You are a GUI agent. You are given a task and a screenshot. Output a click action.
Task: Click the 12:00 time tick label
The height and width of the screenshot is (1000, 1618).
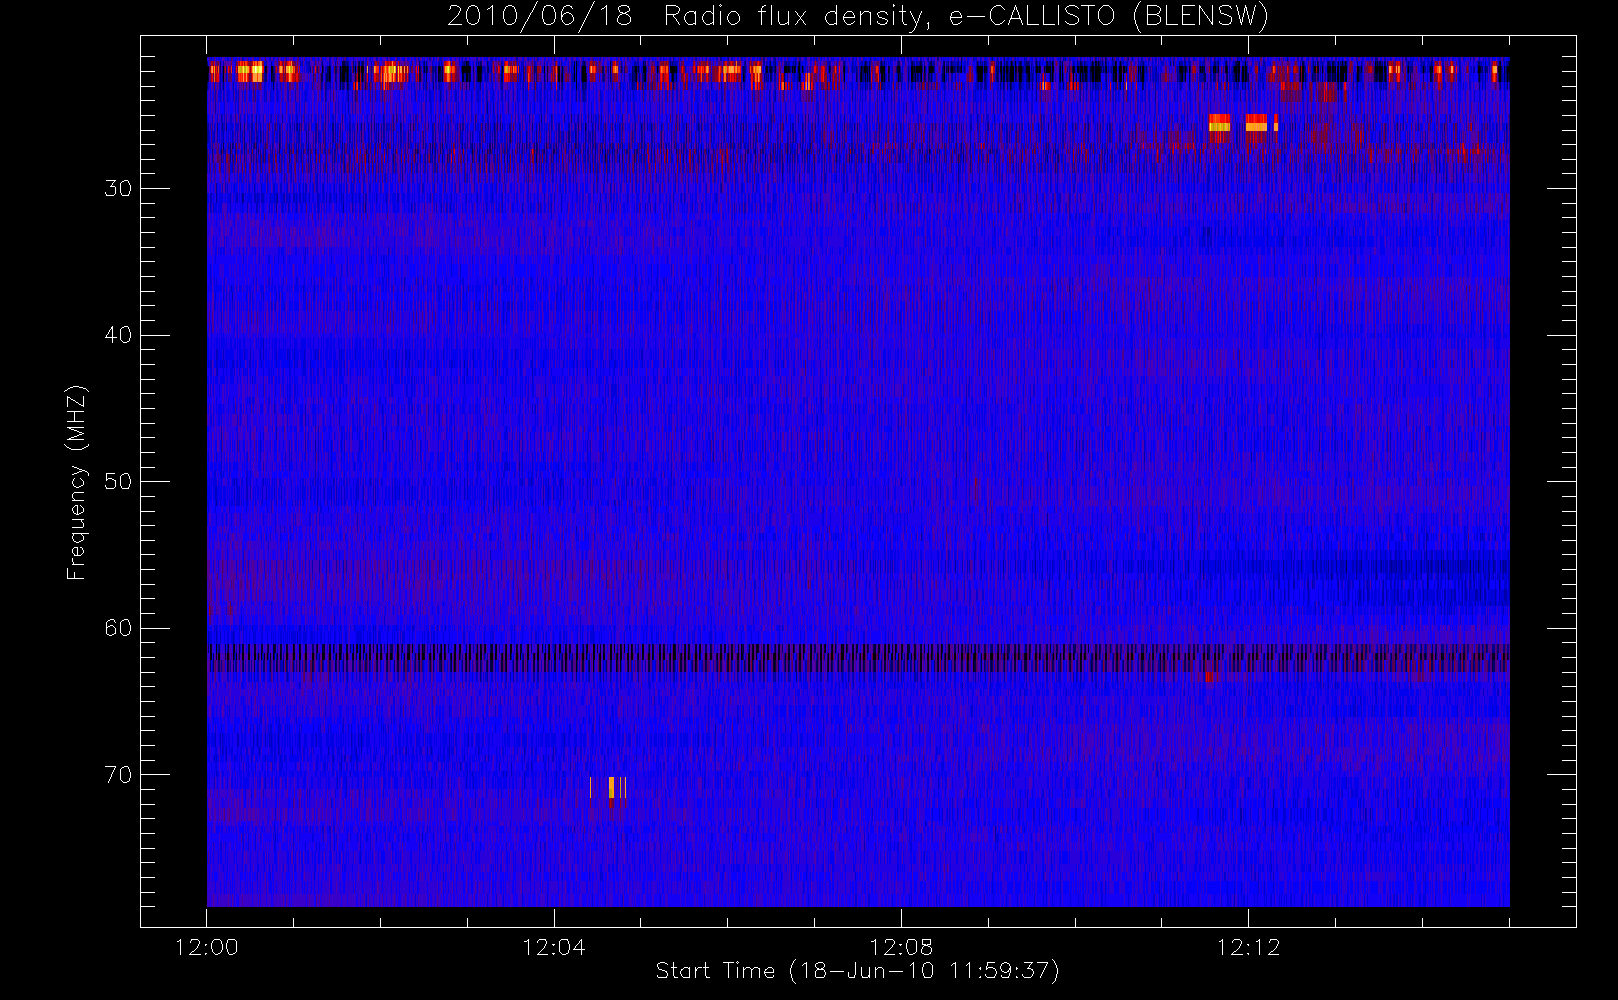(207, 947)
